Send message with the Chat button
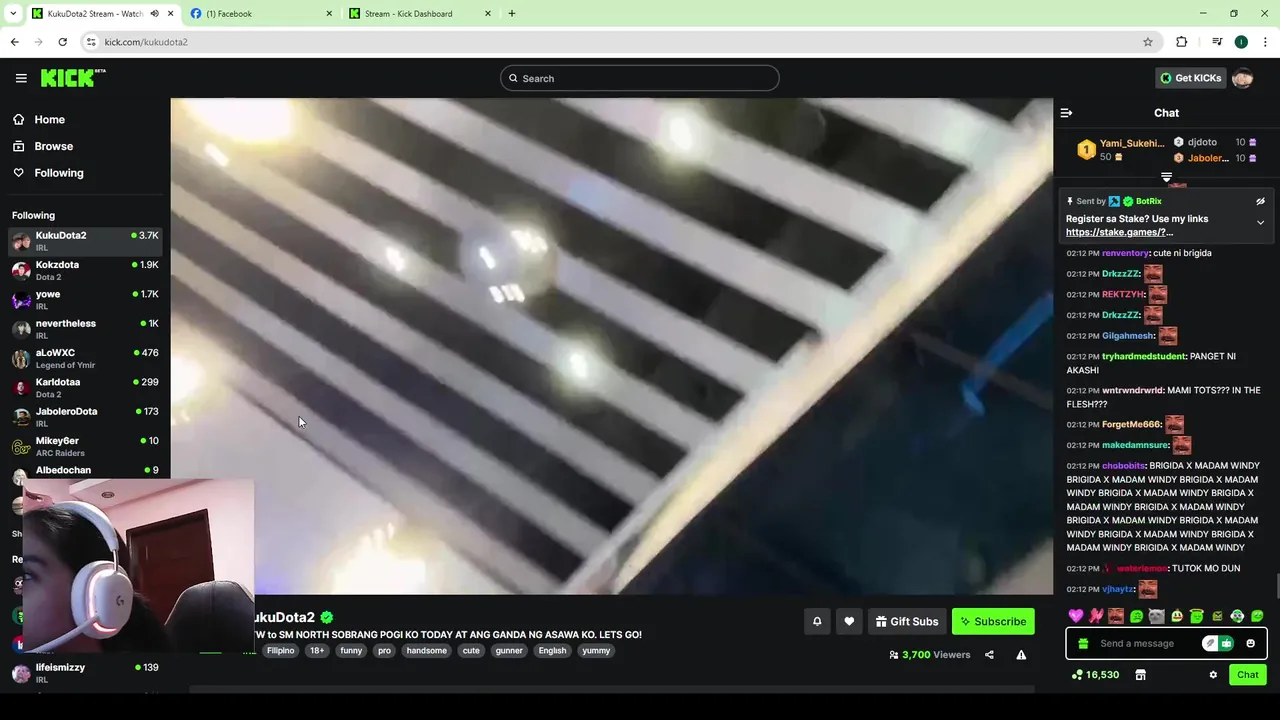 pos(1248,675)
